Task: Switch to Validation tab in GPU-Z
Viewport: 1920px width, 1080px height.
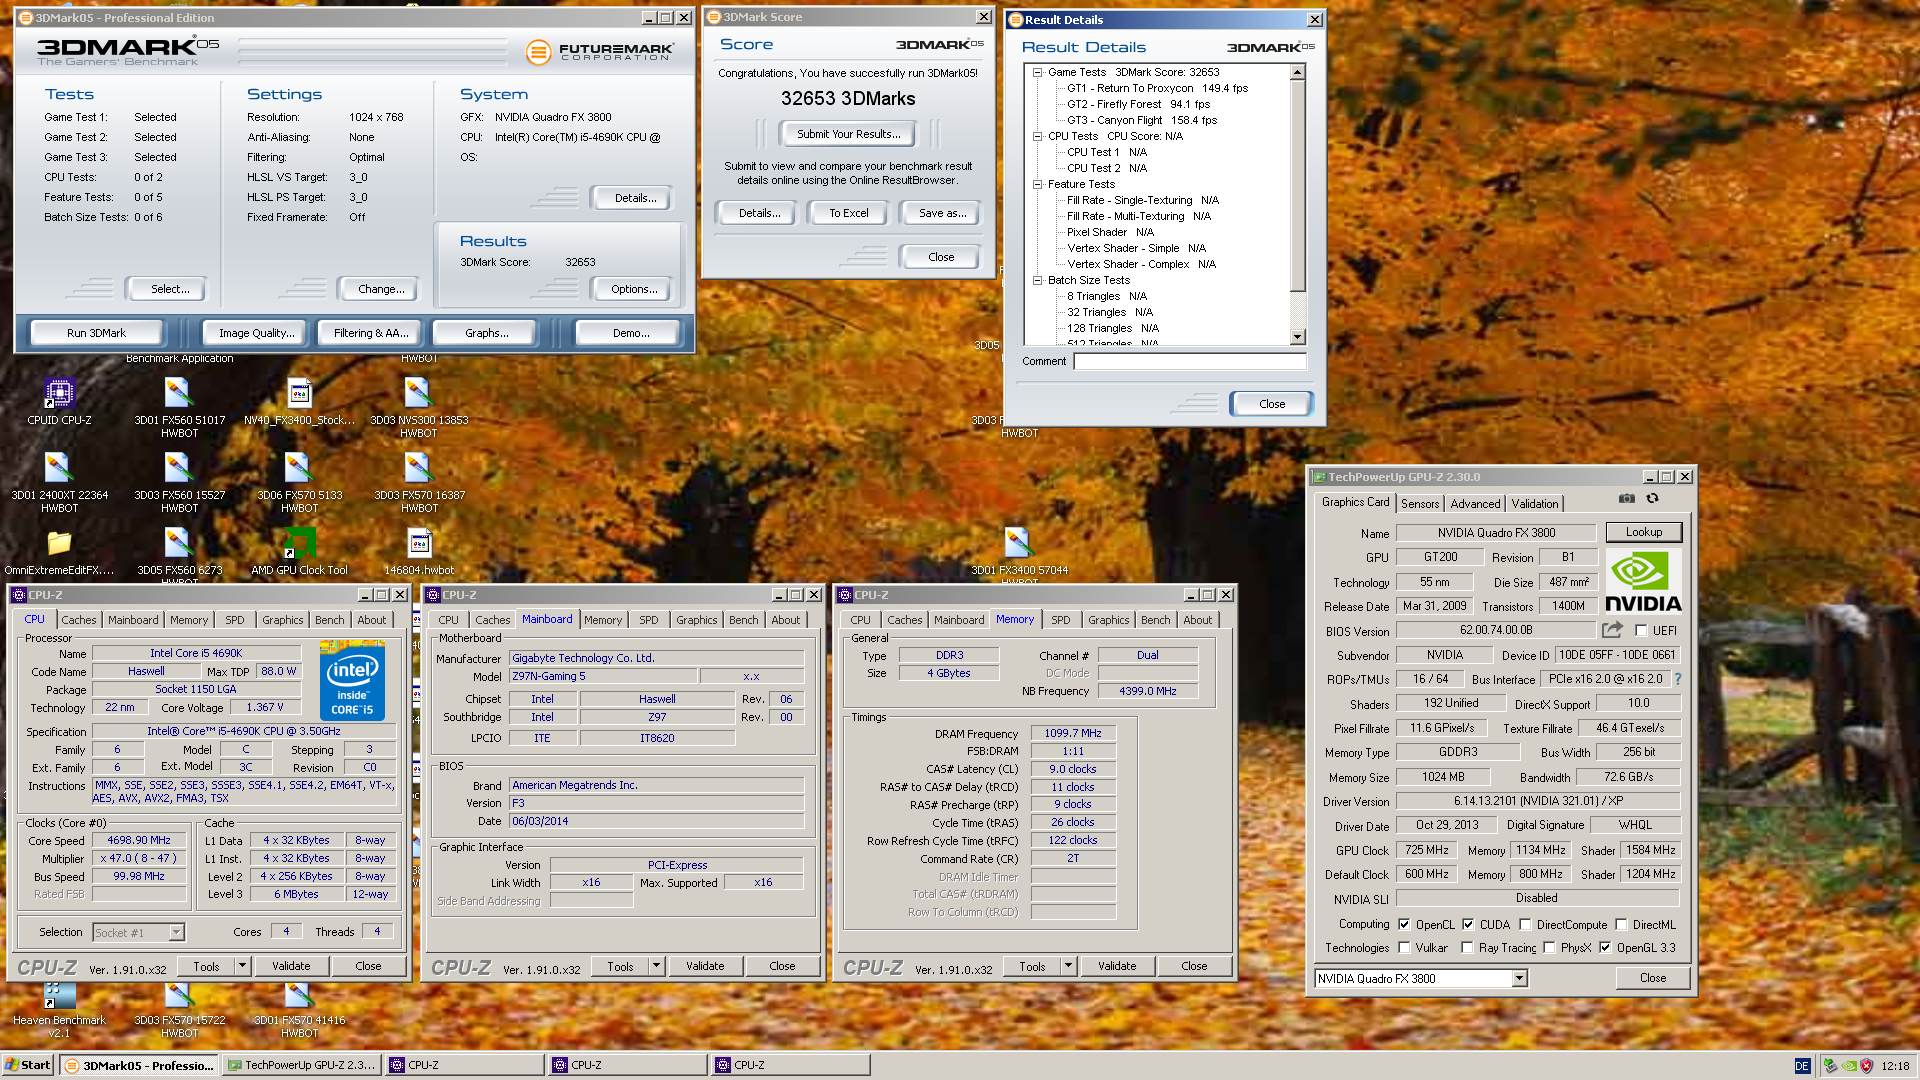Action: click(x=1534, y=503)
